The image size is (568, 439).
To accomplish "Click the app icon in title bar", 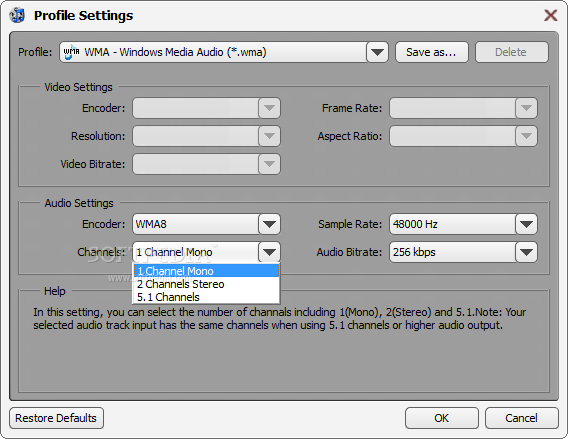I will click(17, 16).
